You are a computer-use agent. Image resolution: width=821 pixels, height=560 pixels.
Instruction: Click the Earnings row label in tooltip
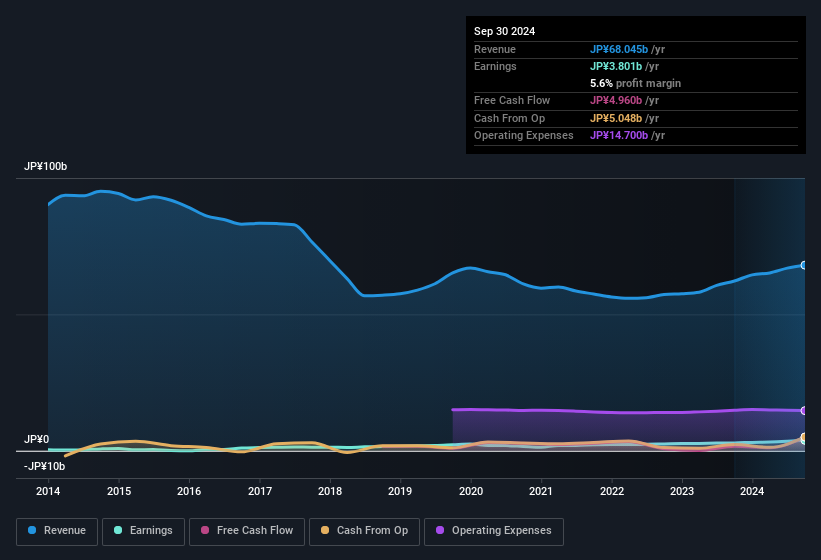click(495, 66)
